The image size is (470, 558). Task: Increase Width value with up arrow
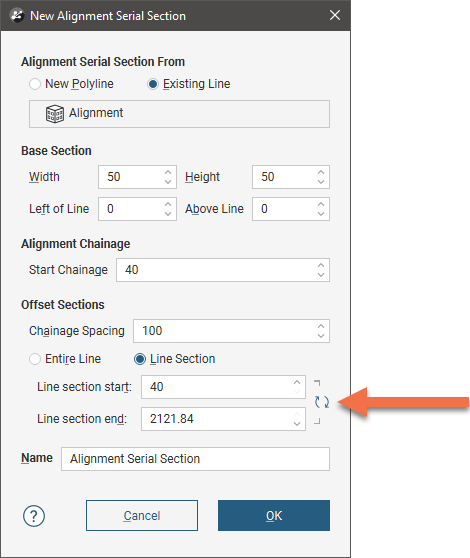[x=168, y=173]
